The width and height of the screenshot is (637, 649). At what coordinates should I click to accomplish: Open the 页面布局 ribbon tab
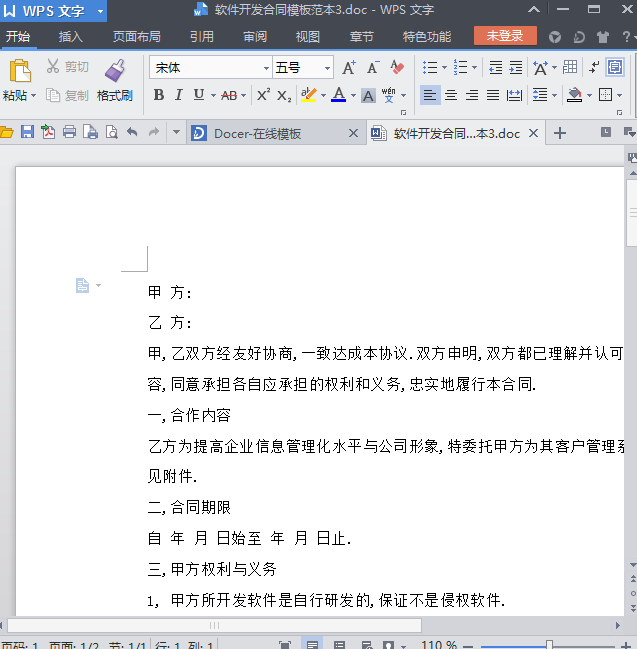click(137, 37)
